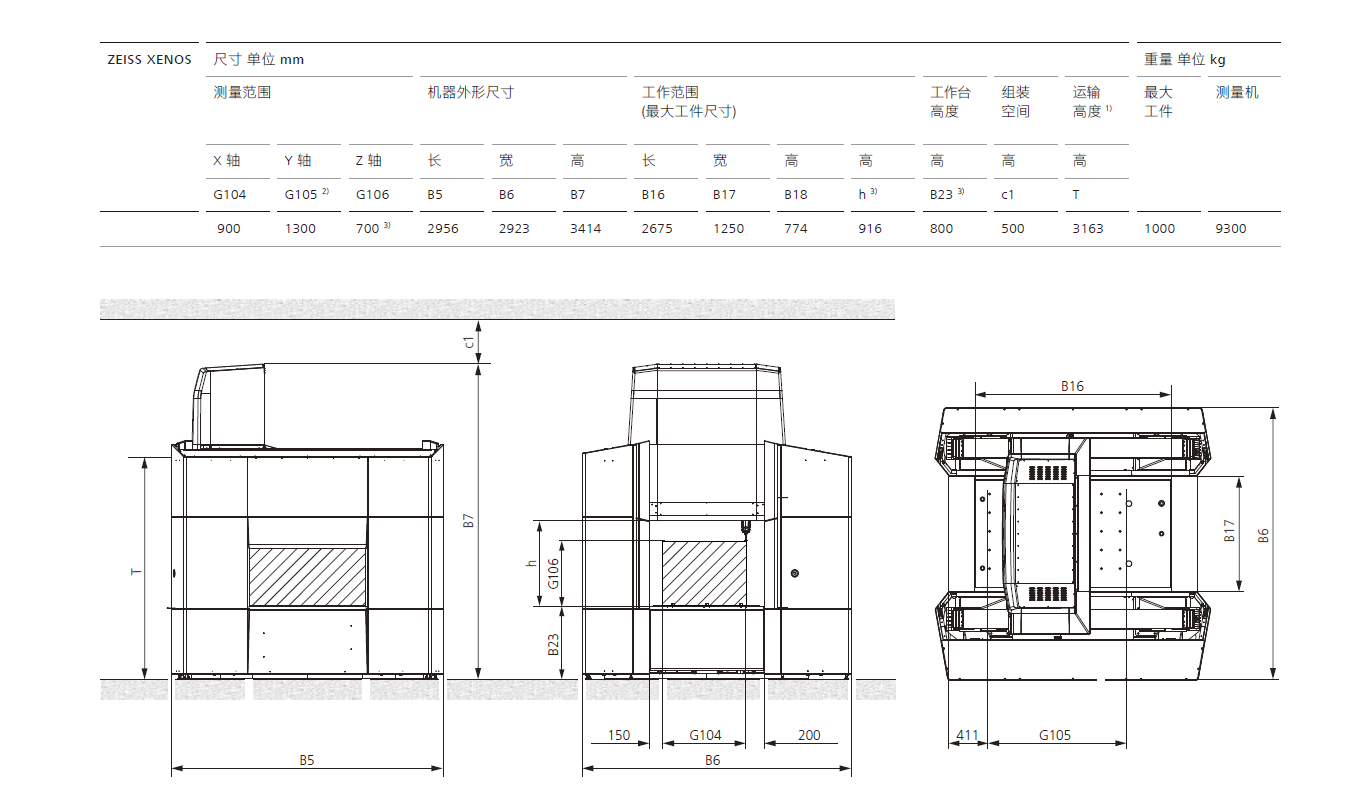
Task: Click the 1300 Y-axis value
Action: (x=300, y=229)
